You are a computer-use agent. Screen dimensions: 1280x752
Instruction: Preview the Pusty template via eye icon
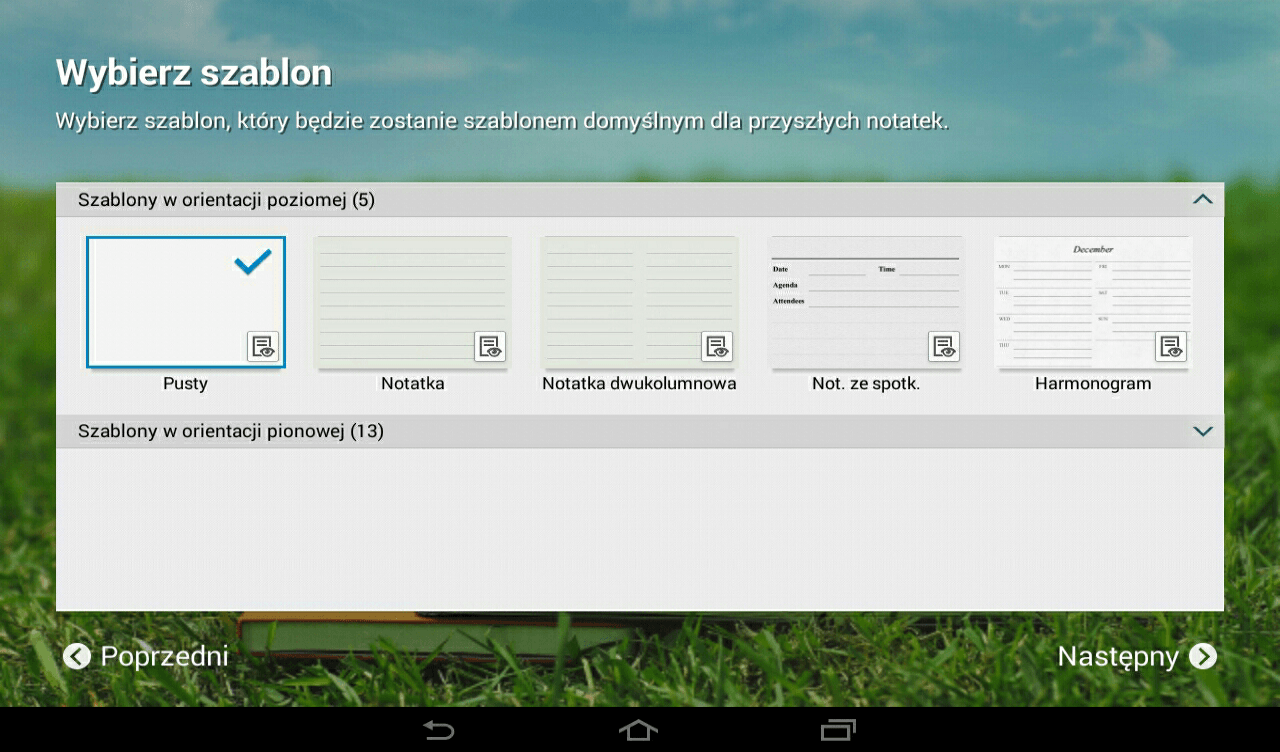[x=263, y=346]
